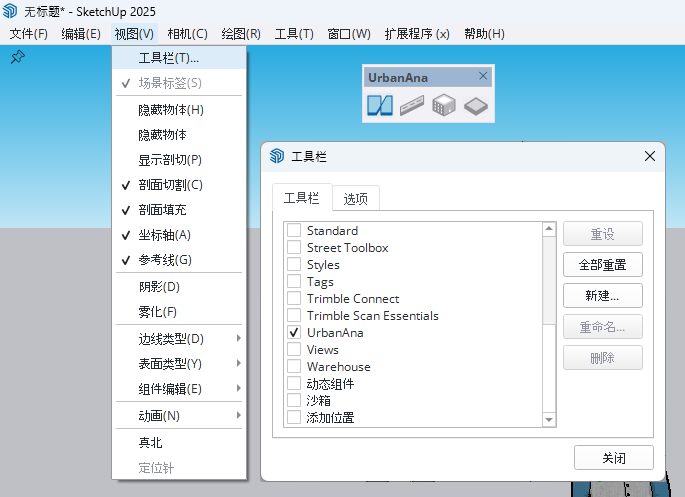The image size is (685, 497).
Task: Click the pin icon in the upper left
Action: 17,57
